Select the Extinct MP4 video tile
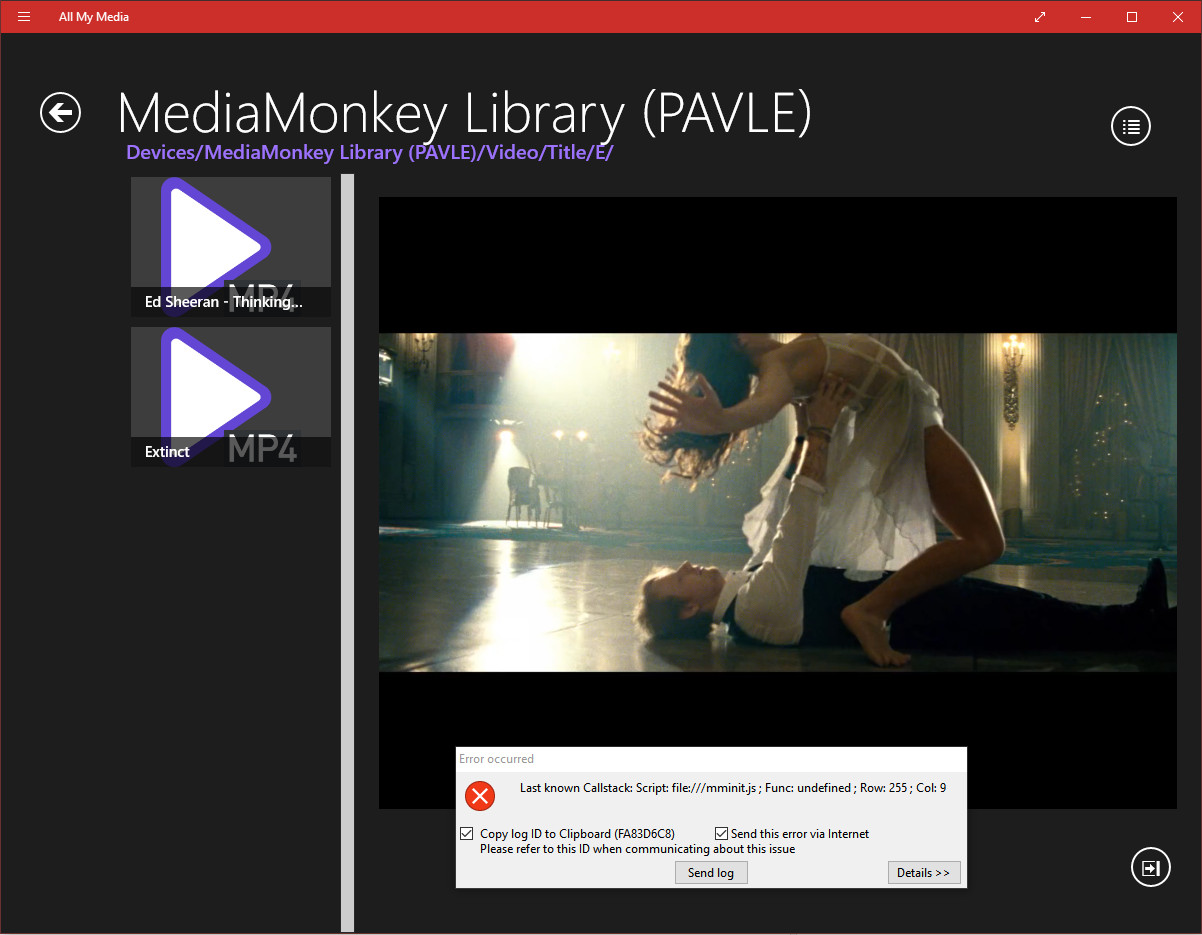Screen dimensions: 1202x935 point(231,397)
